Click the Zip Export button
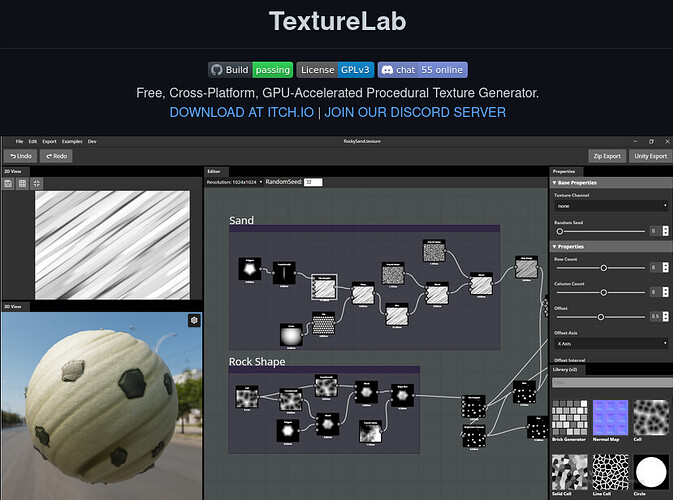Viewport: 673px width, 500px height. (x=607, y=156)
